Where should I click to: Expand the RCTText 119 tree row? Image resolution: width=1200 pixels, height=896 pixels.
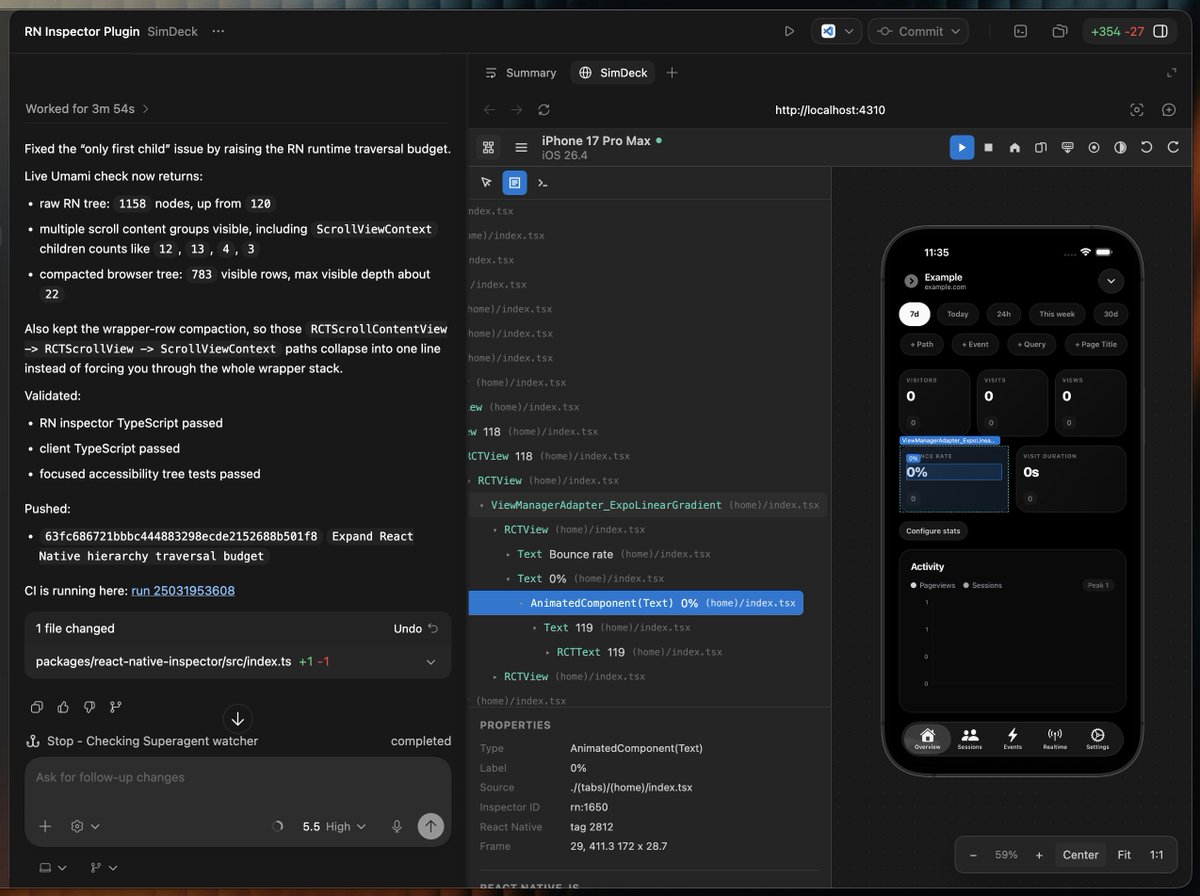click(548, 652)
